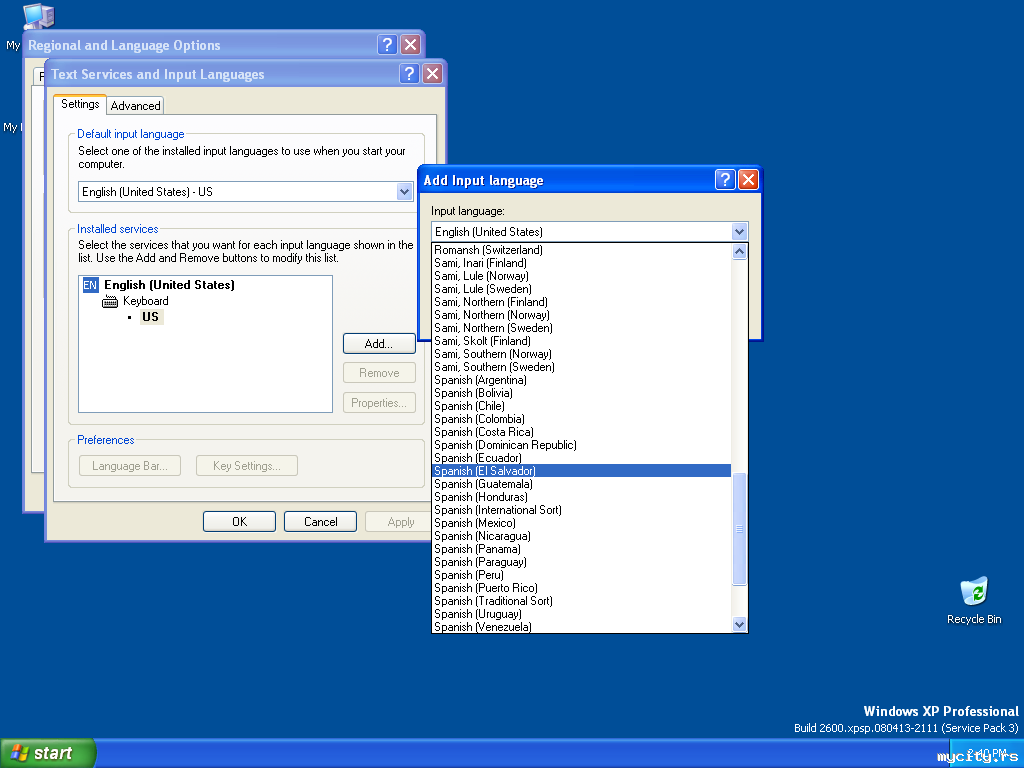Choose Spanish (Paraguay)
The image size is (1024, 768).
click(581, 562)
